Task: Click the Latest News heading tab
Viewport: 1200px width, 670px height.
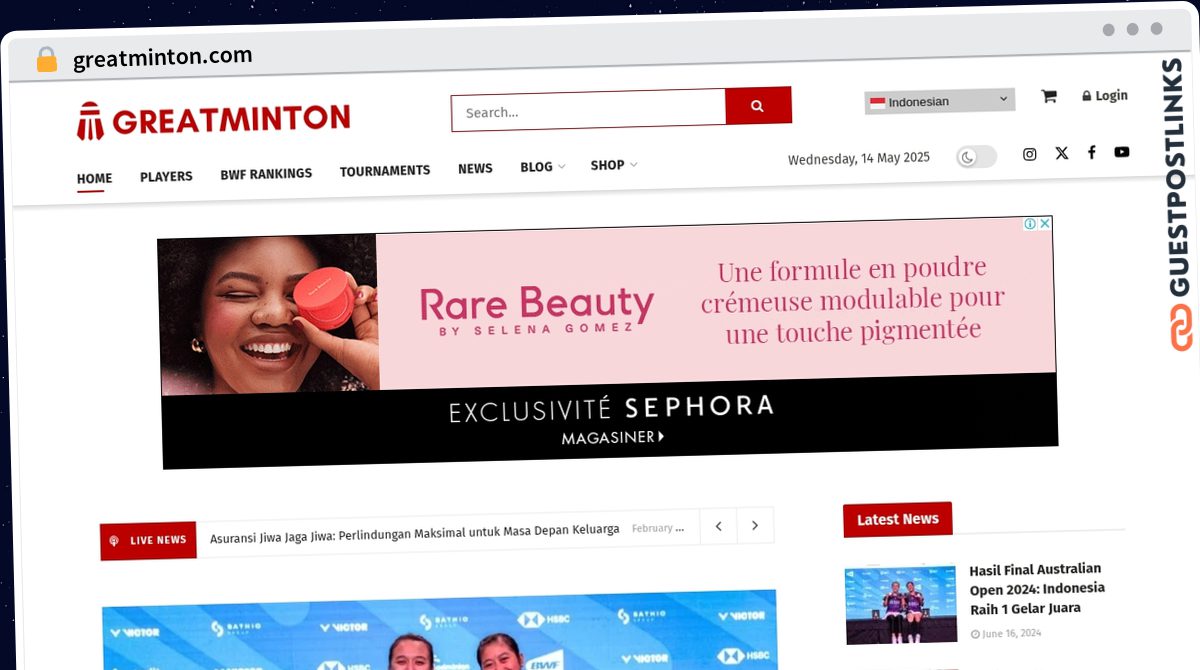Action: [897, 519]
